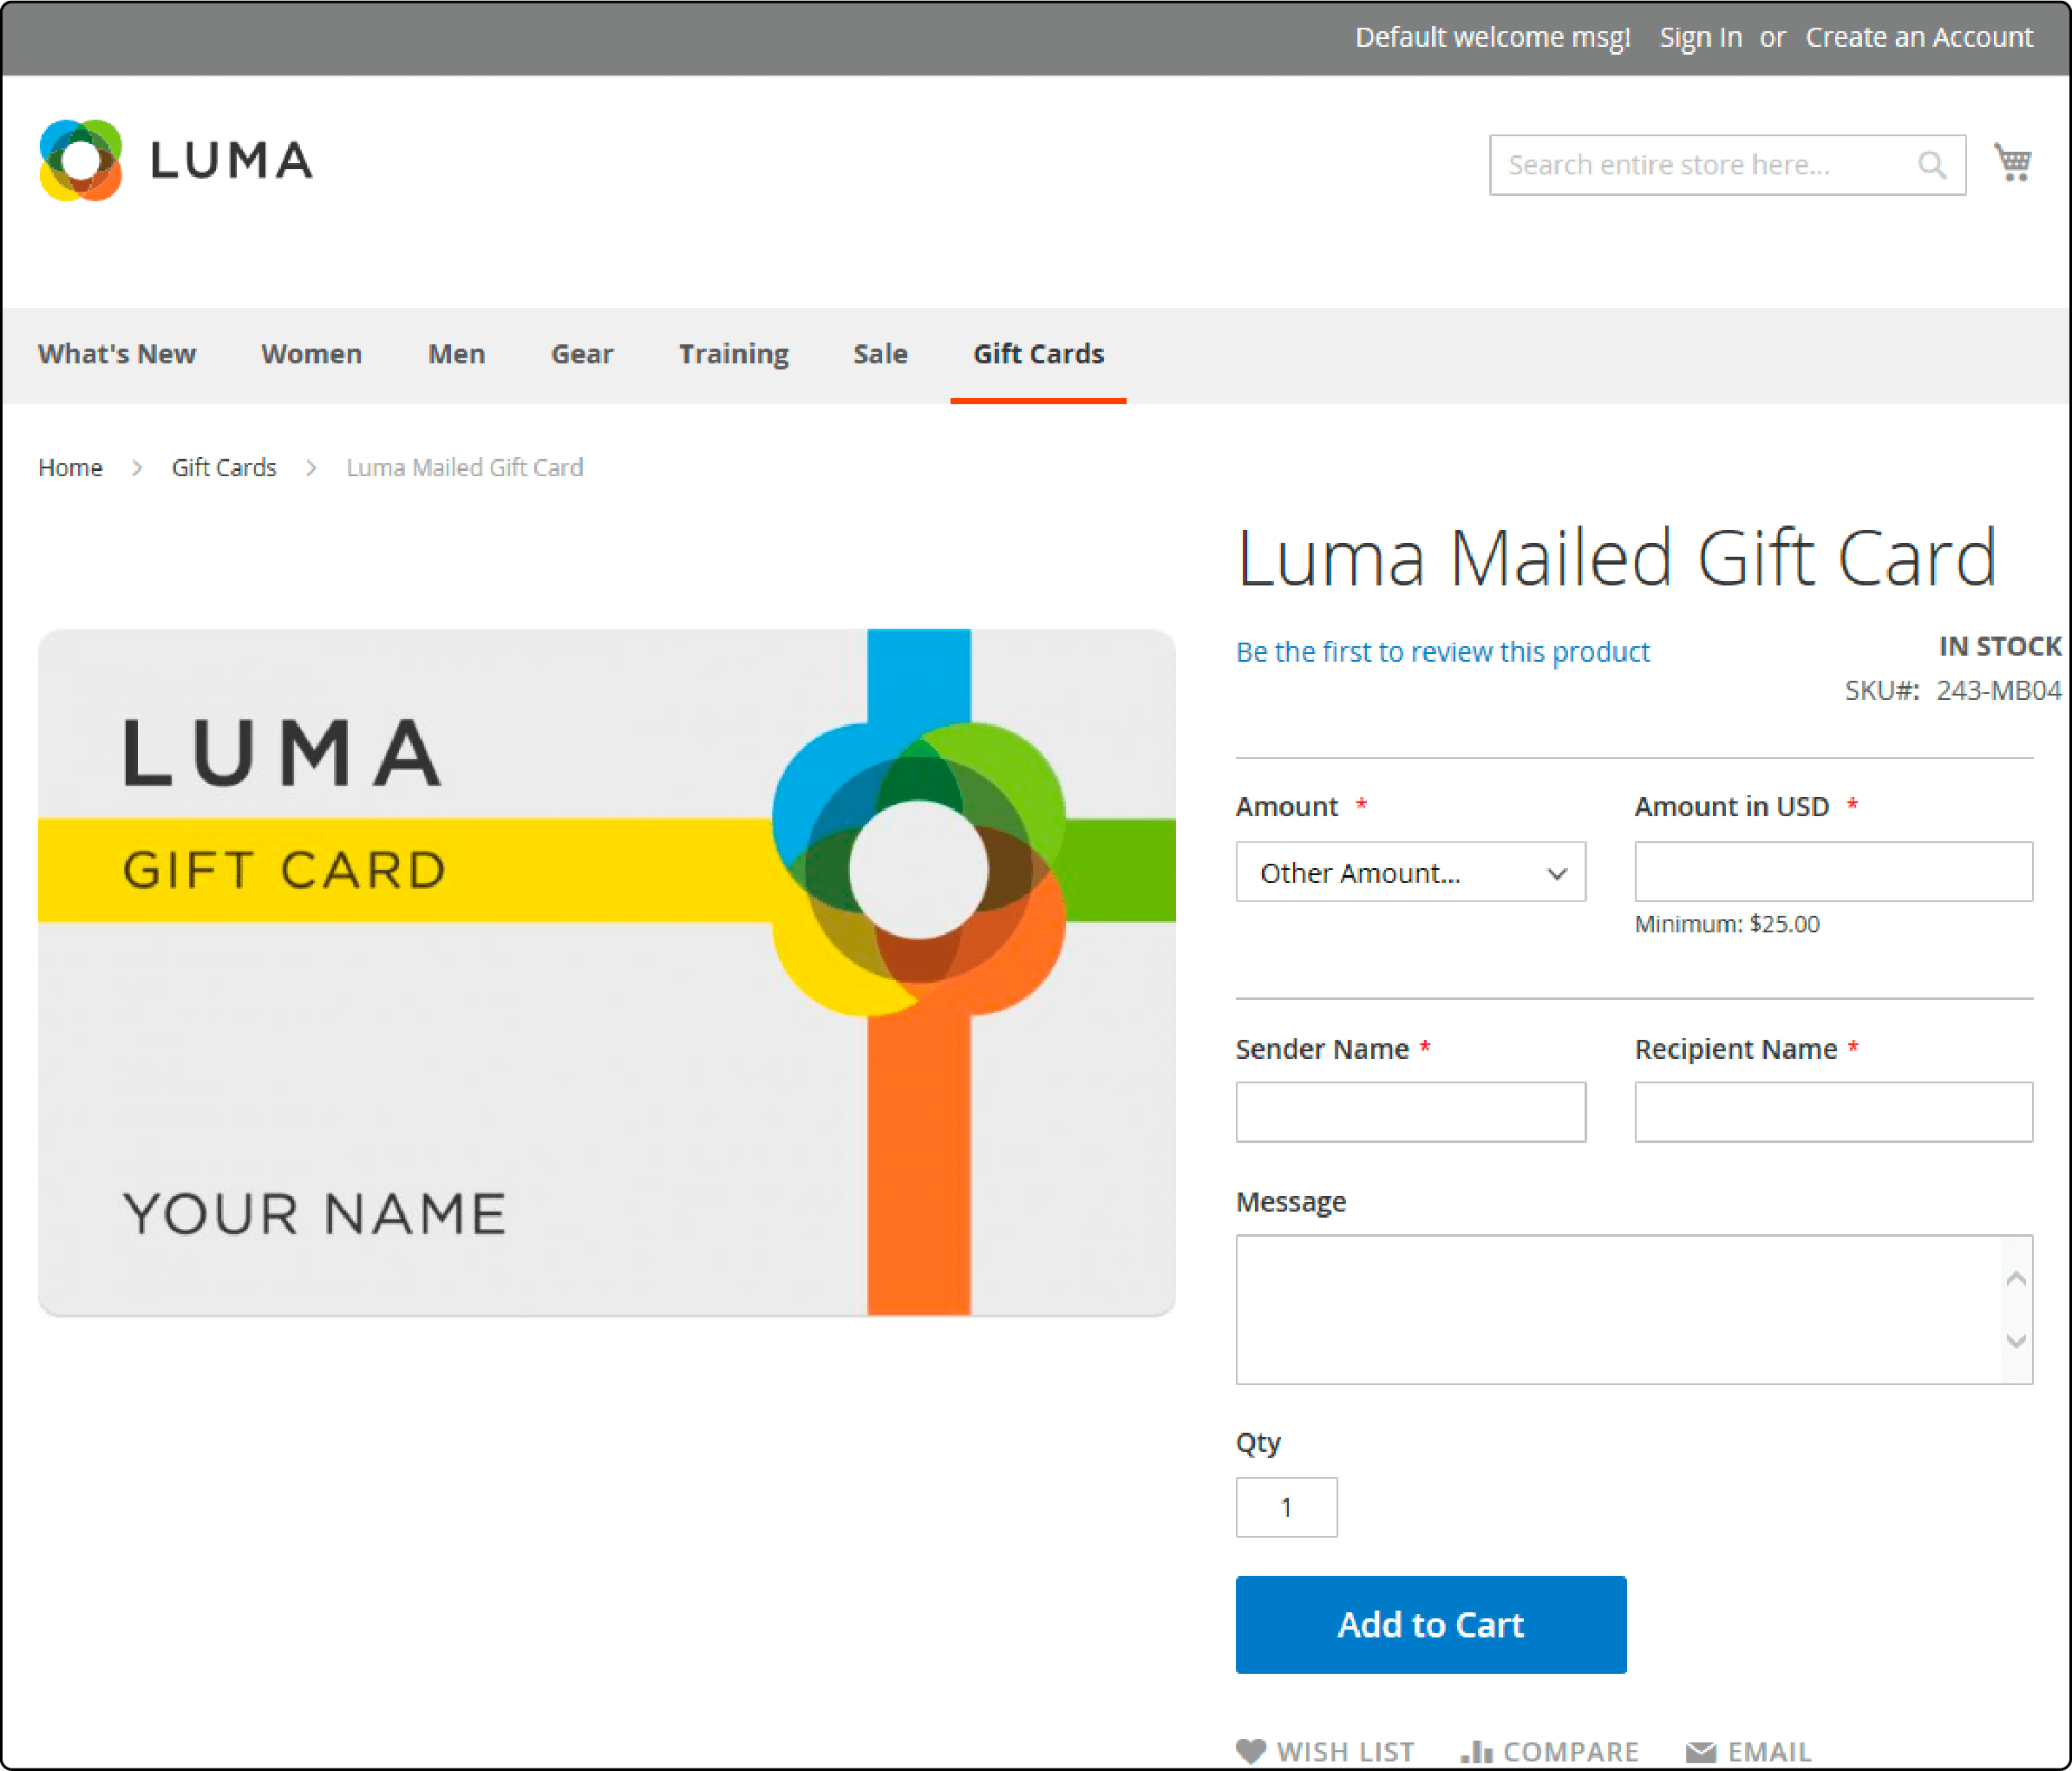Click the Default welcome msg! text
The height and width of the screenshot is (1771, 2072).
pyautogui.click(x=1492, y=37)
